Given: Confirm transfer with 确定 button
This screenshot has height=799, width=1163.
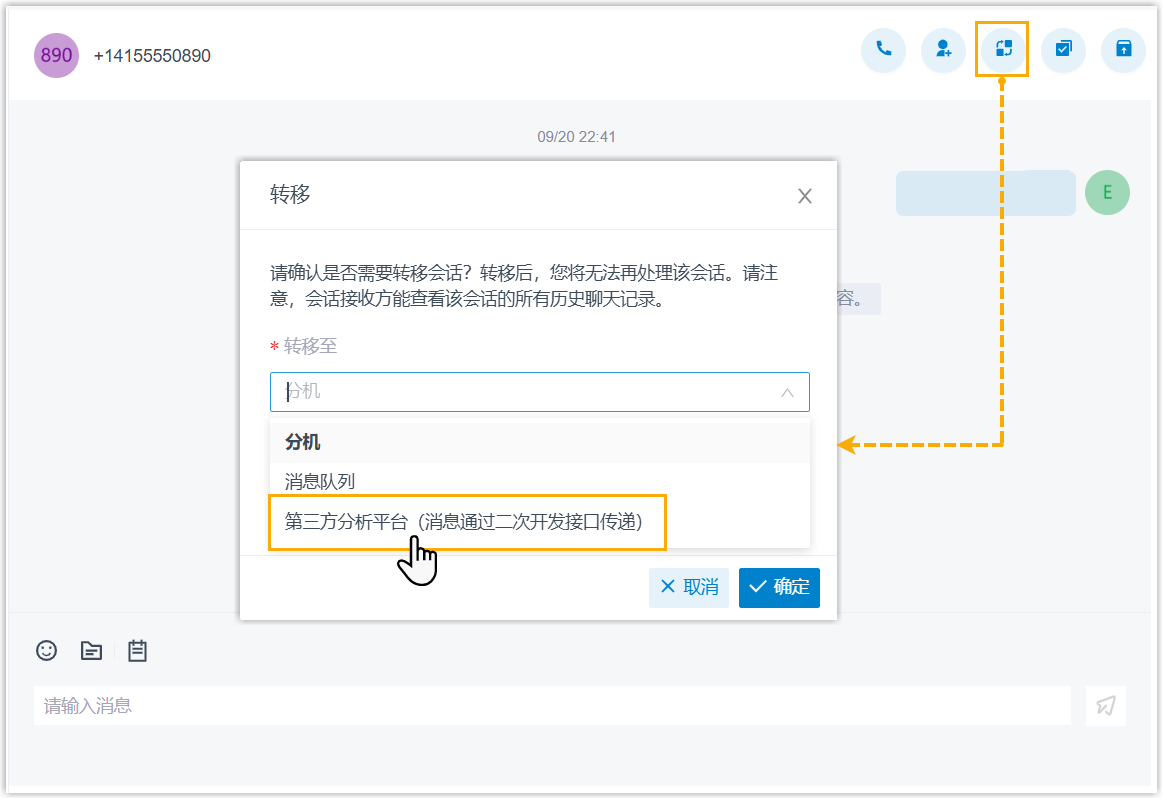Looking at the screenshot, I should [779, 587].
